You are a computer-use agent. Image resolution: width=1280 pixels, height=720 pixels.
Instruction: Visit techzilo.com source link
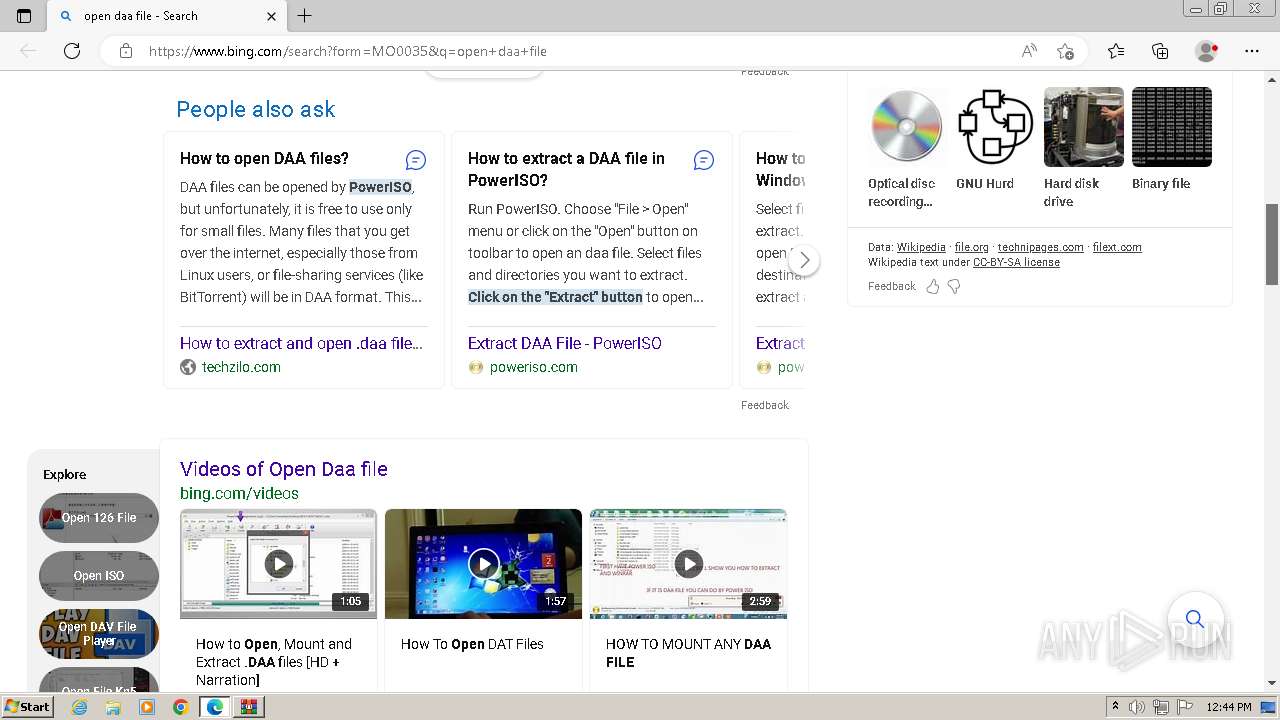[x=241, y=367]
